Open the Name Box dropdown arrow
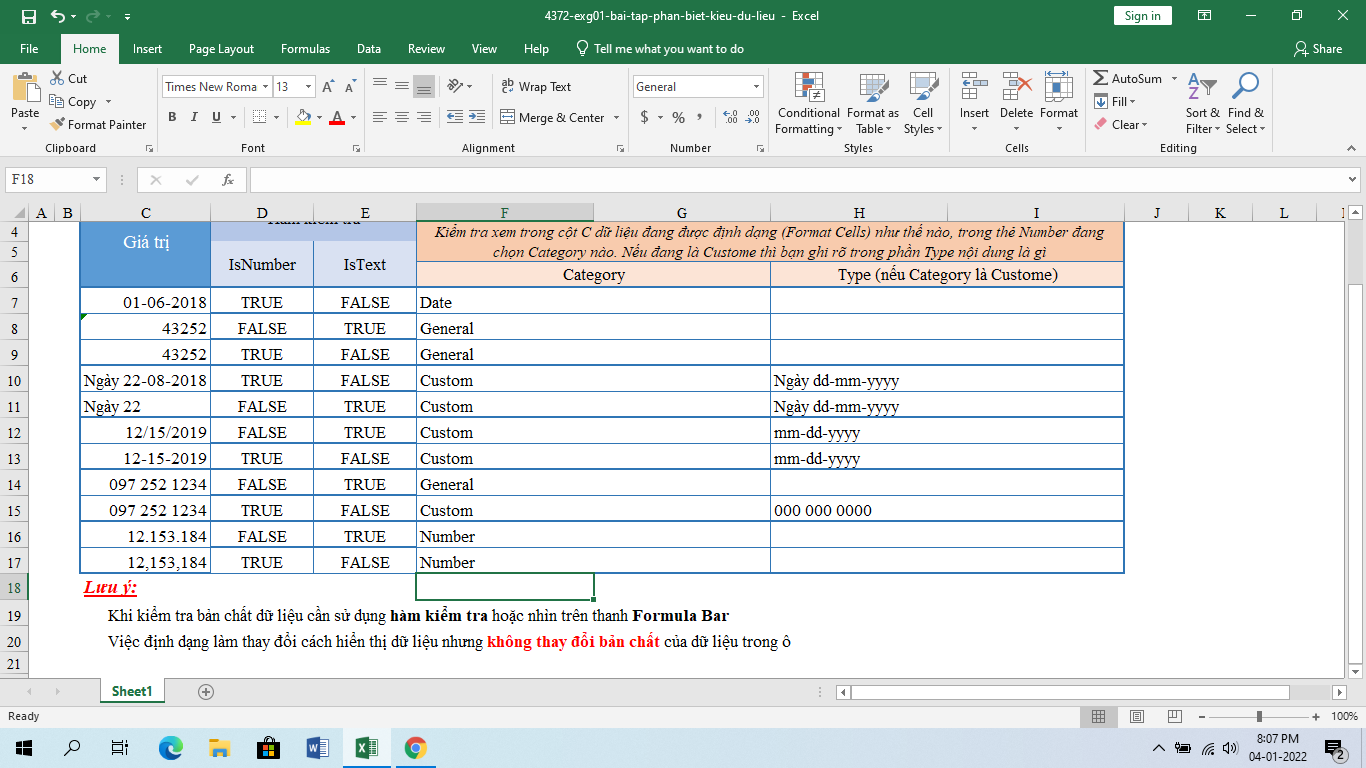 click(97, 180)
